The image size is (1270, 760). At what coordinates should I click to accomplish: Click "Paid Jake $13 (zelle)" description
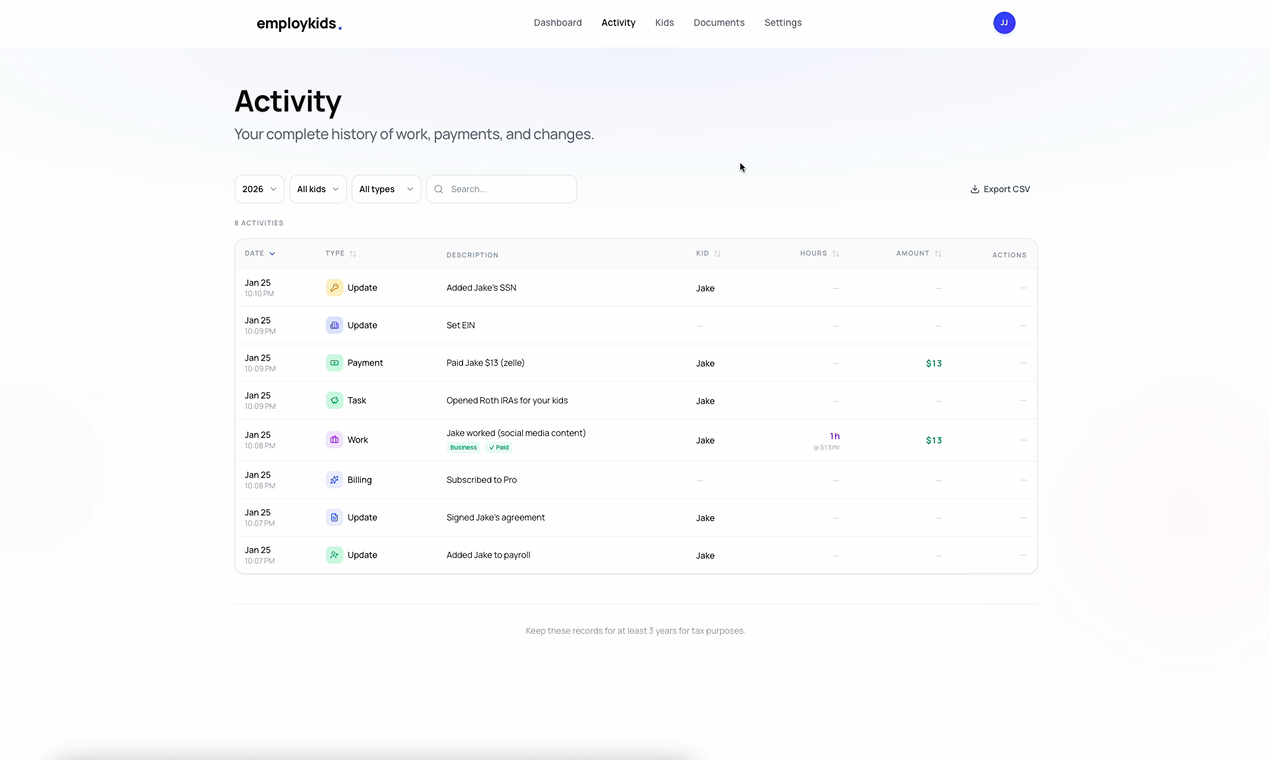[485, 363]
